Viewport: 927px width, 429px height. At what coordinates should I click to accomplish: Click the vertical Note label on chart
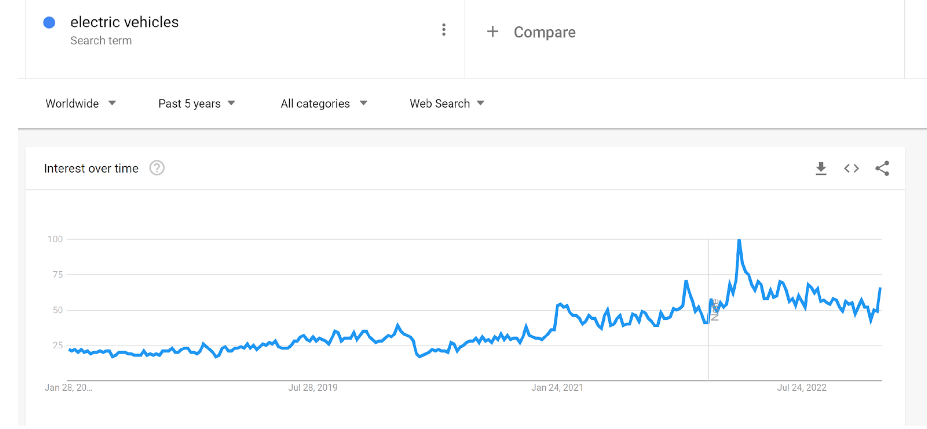[714, 310]
